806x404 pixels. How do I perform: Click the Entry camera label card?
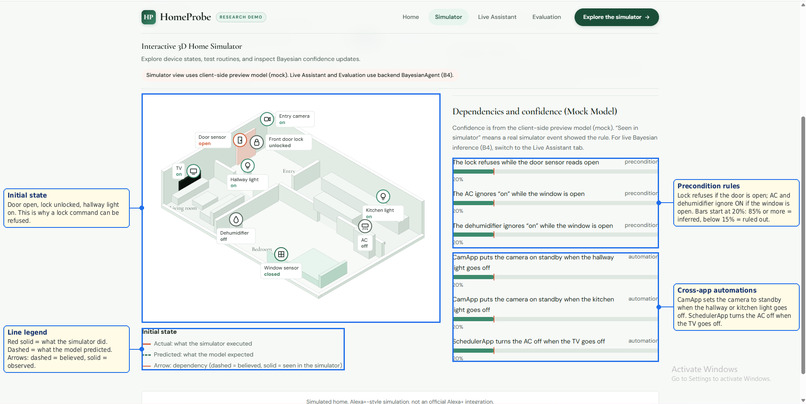coord(294,119)
